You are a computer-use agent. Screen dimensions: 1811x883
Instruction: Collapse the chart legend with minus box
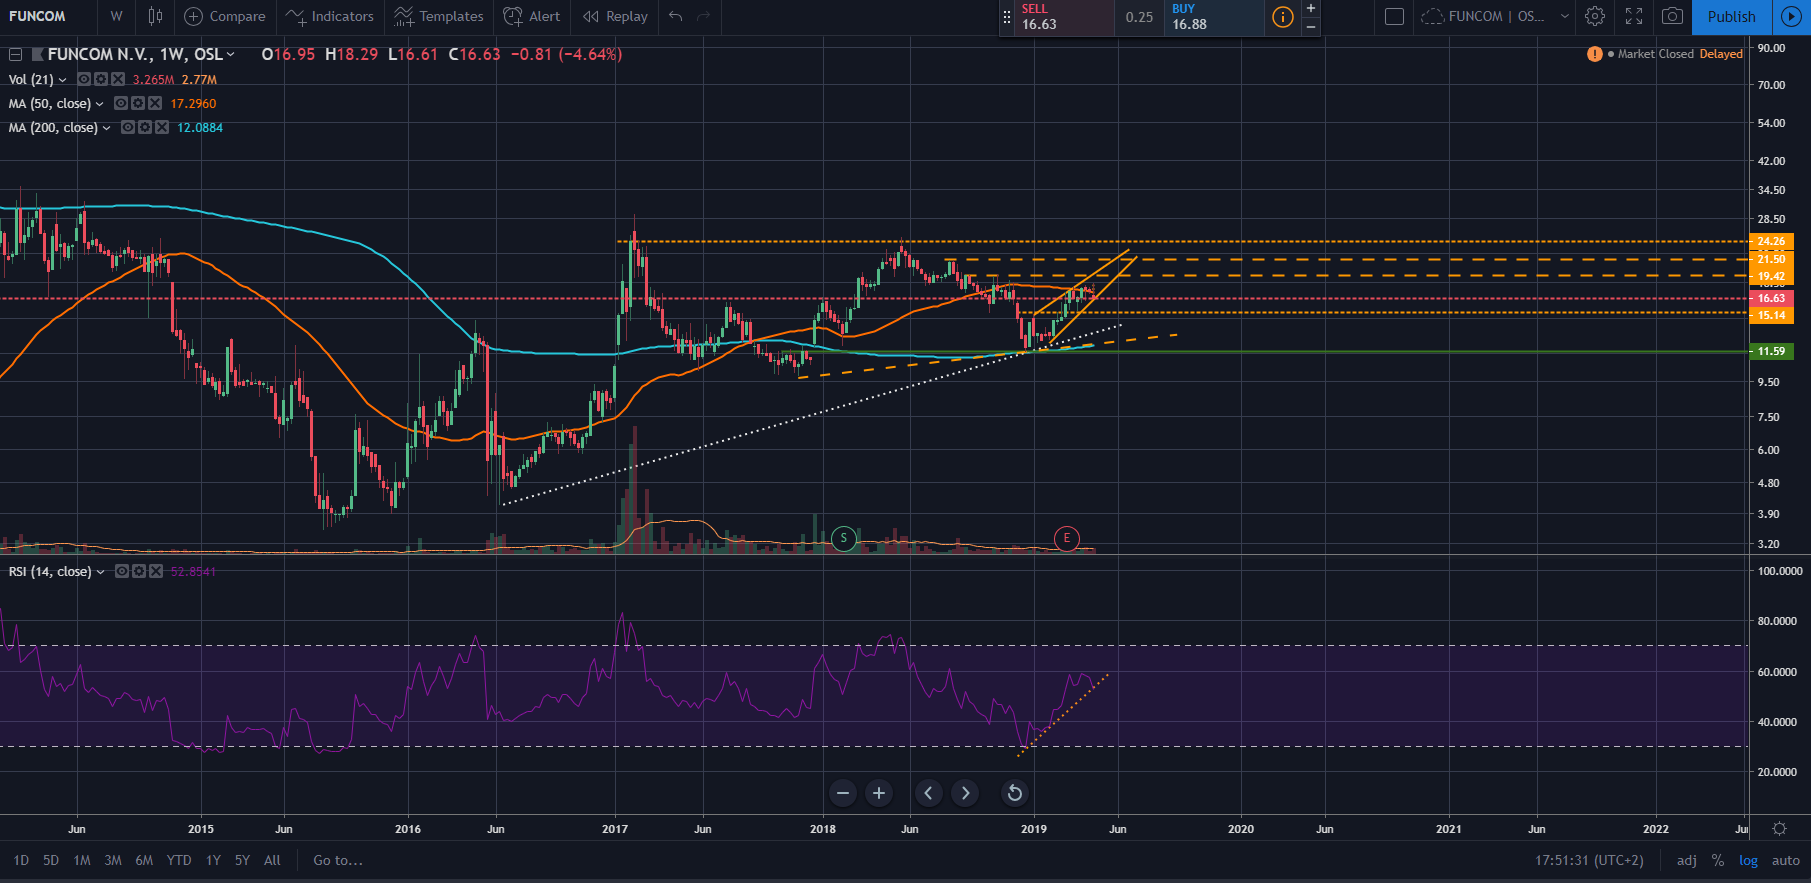(15, 54)
